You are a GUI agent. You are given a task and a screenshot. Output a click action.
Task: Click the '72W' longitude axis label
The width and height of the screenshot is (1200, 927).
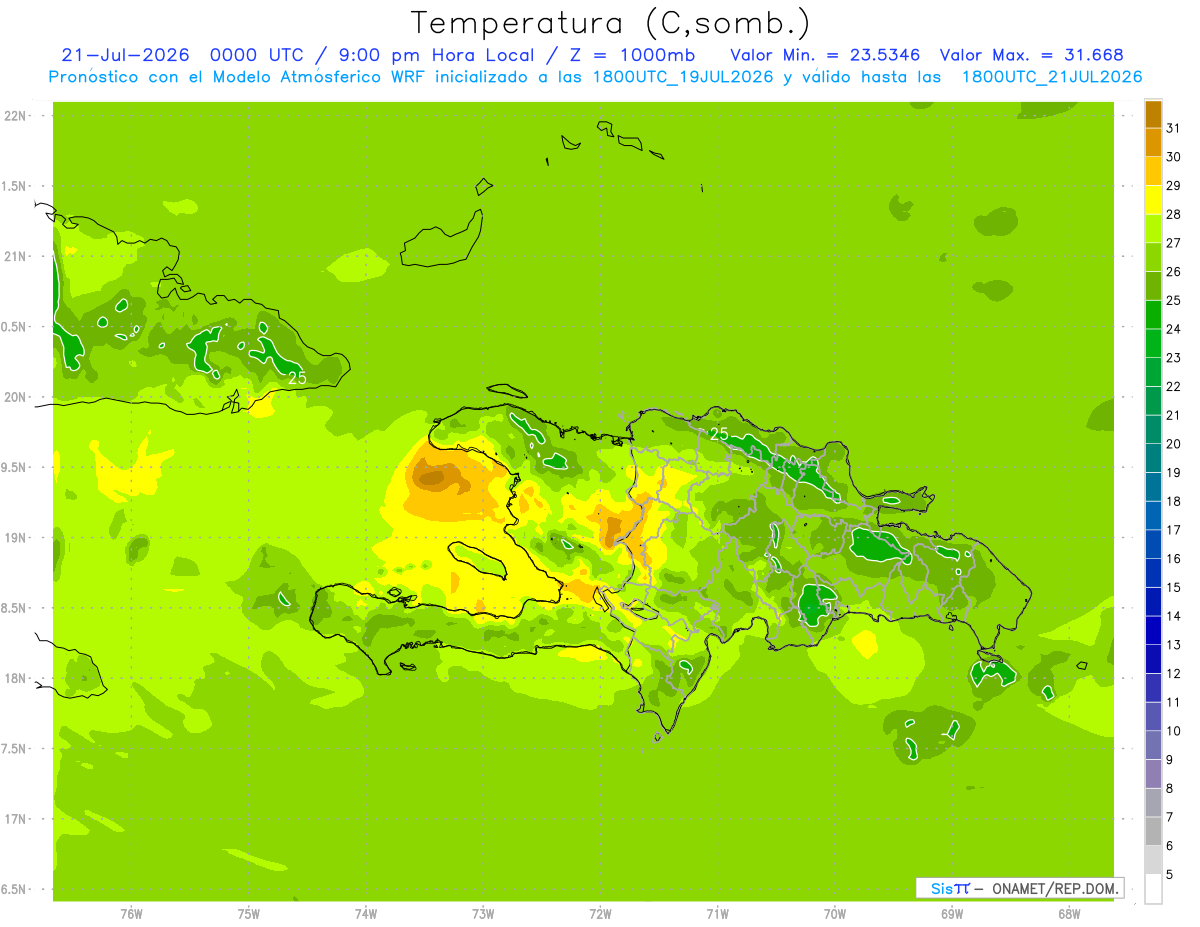point(600,914)
